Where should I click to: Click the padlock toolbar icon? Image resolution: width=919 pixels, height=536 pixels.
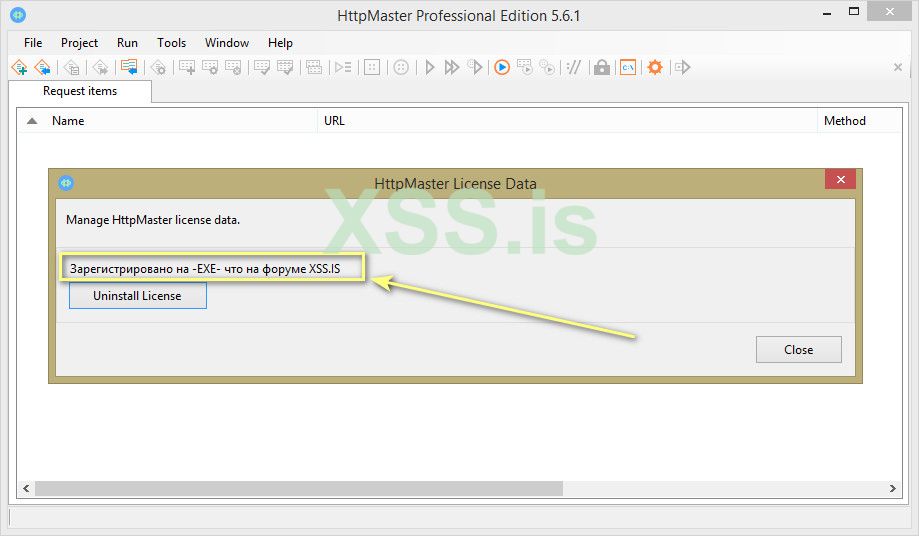(602, 67)
